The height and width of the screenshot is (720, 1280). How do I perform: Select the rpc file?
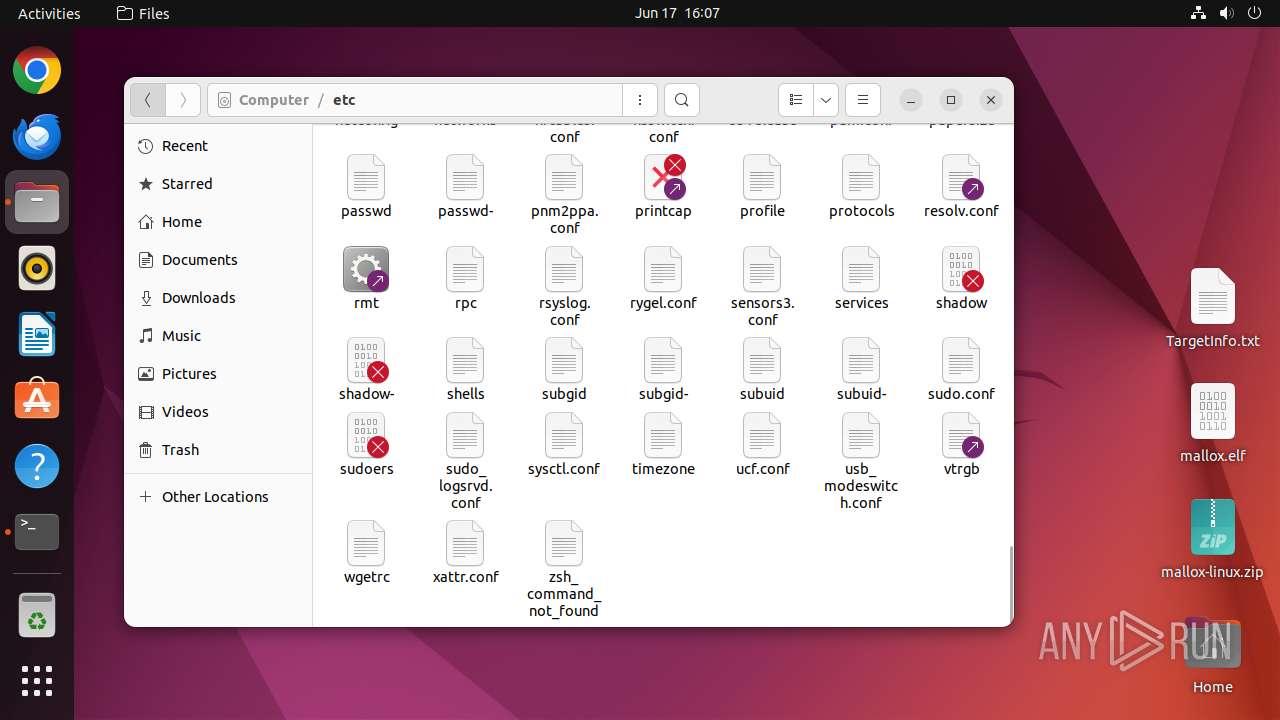465,269
